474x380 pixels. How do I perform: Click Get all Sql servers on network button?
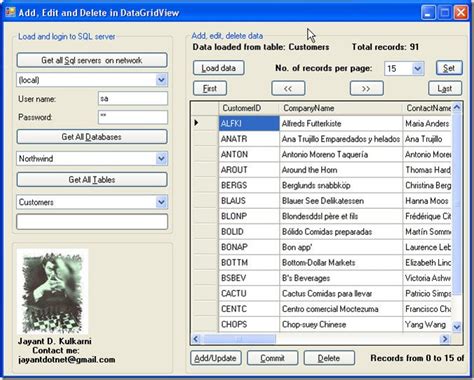(92, 60)
